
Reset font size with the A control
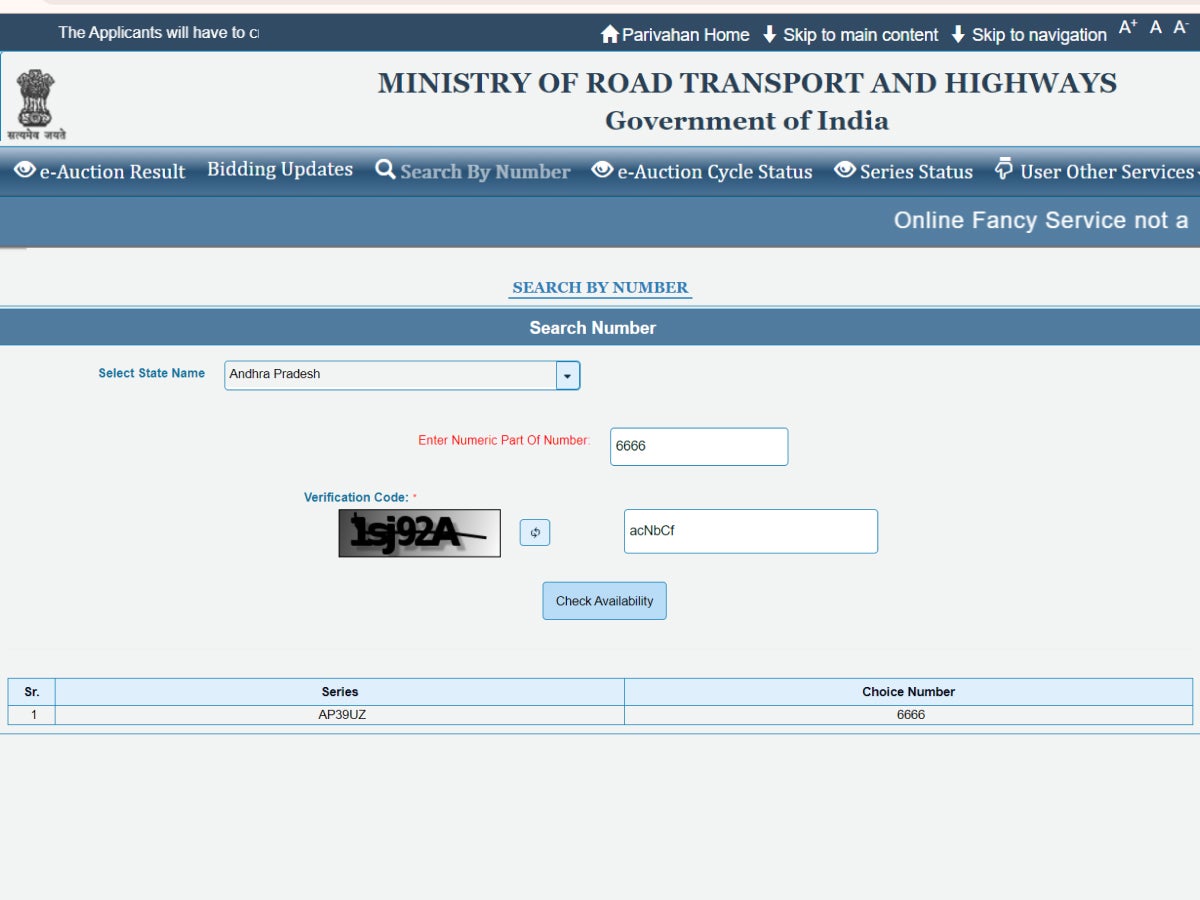point(1155,30)
